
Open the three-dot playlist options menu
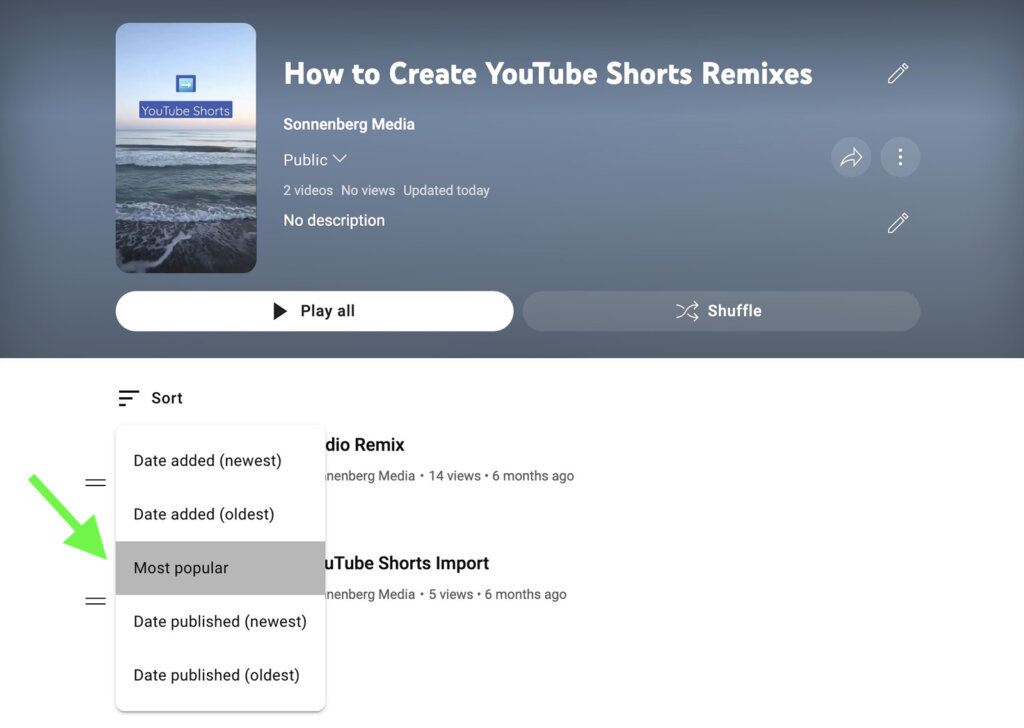click(x=899, y=157)
